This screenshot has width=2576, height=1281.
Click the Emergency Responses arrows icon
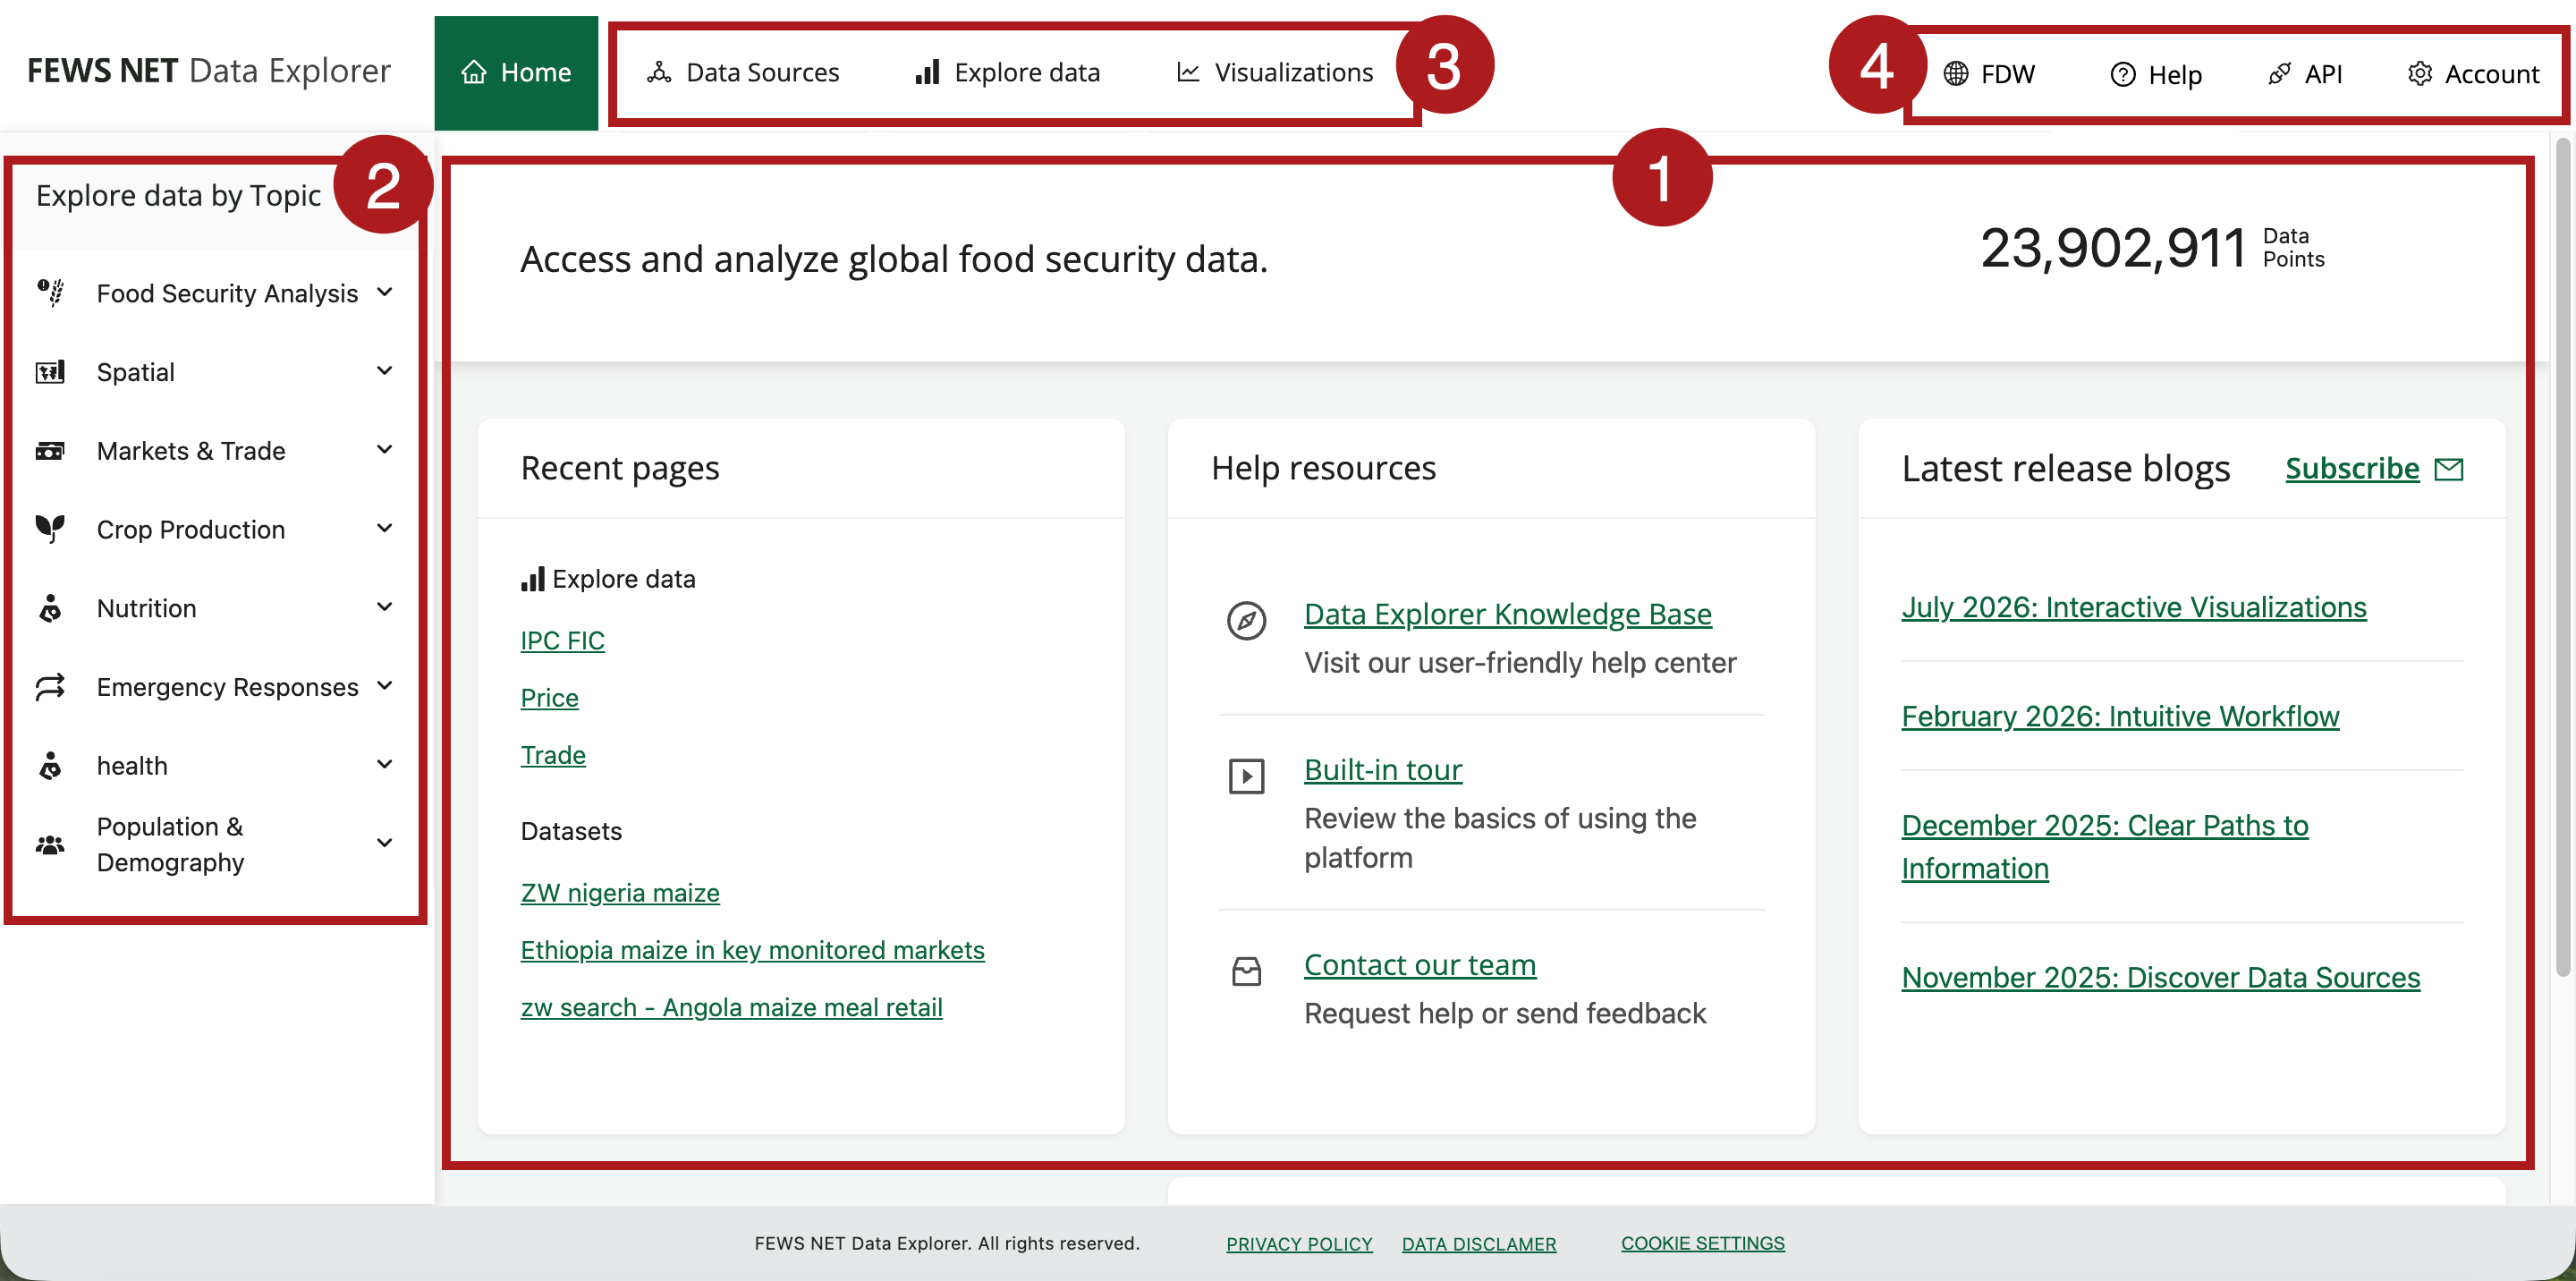[x=50, y=687]
